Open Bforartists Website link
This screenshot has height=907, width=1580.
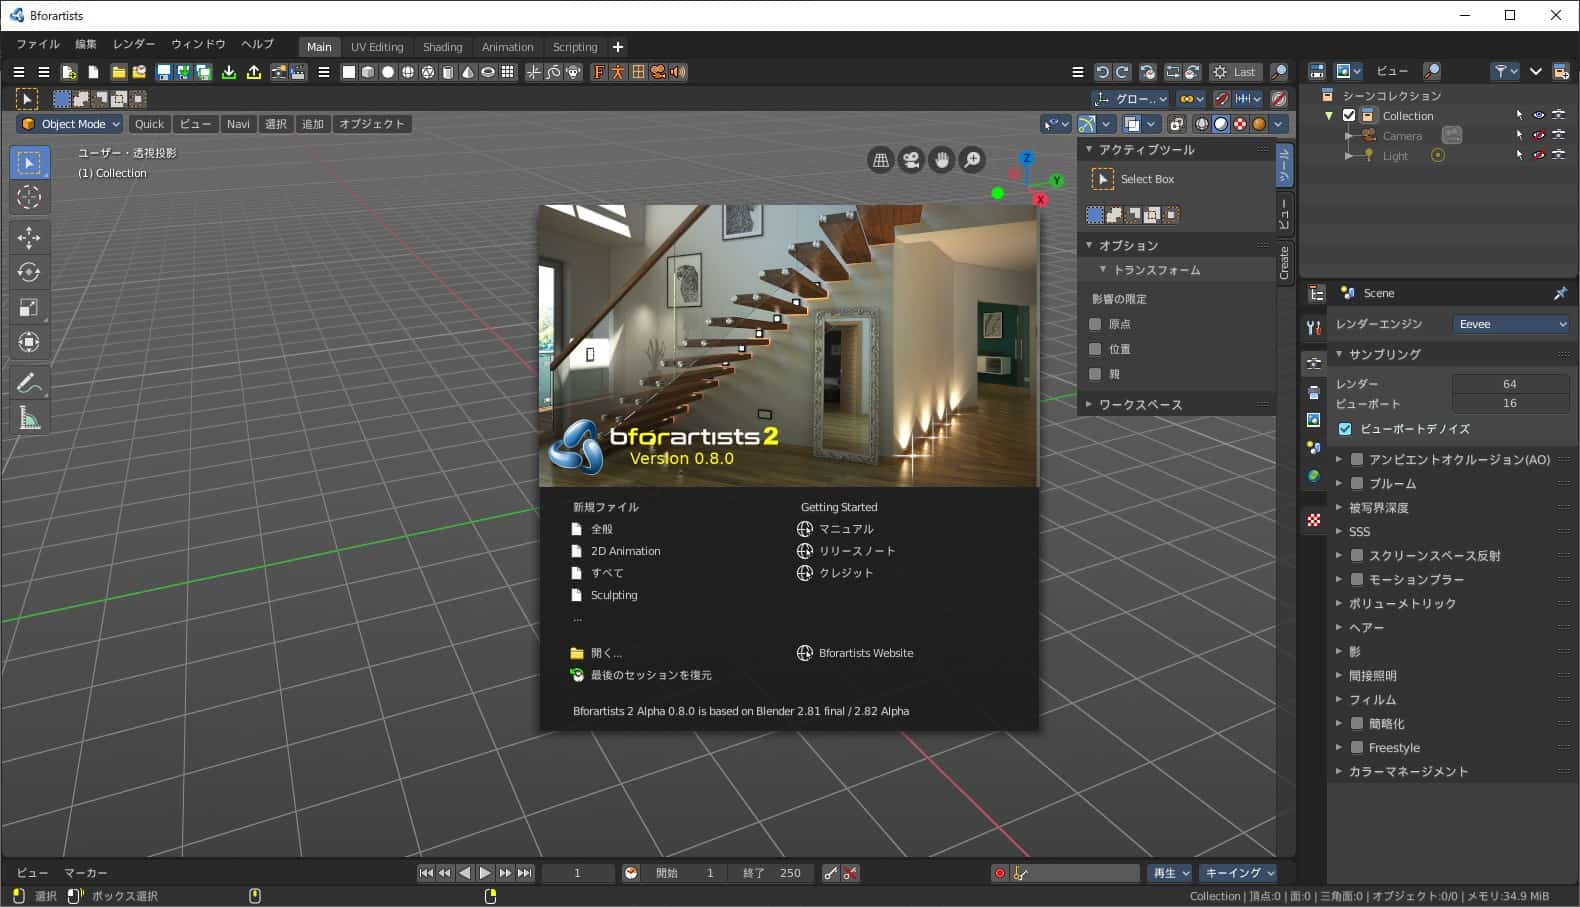coord(855,653)
